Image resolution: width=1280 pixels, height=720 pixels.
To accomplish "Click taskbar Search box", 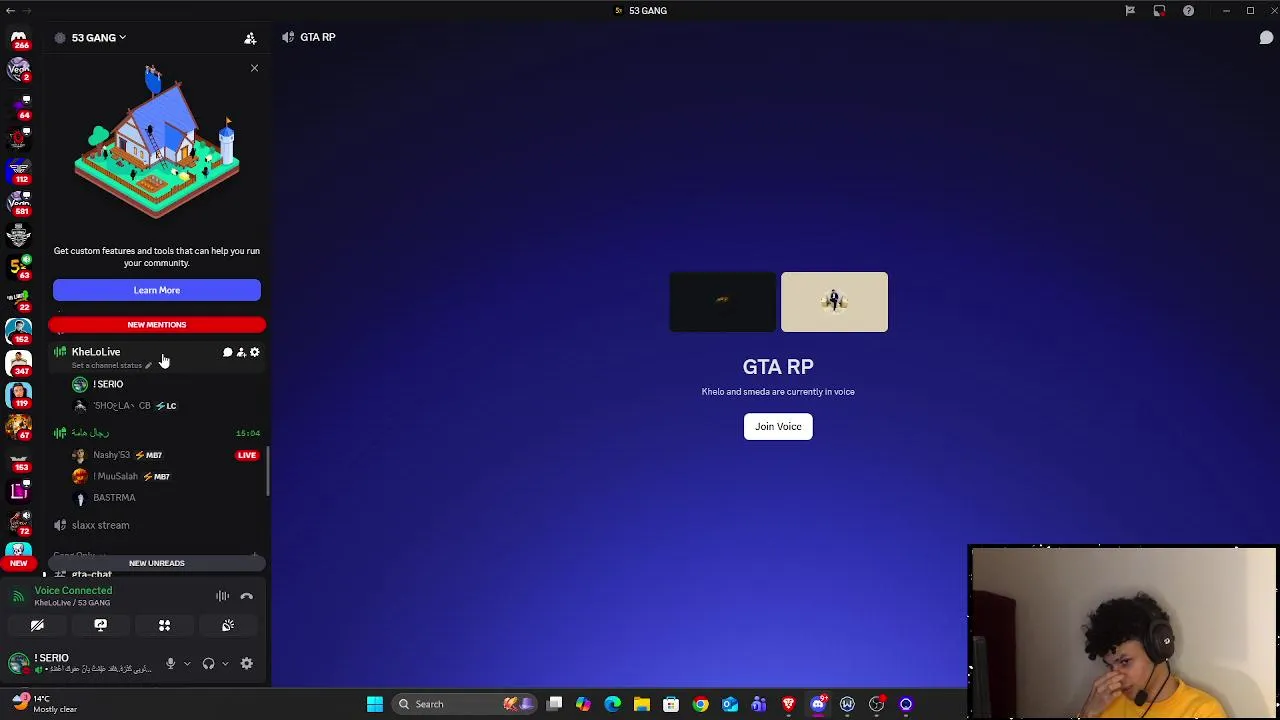I will tap(463, 704).
